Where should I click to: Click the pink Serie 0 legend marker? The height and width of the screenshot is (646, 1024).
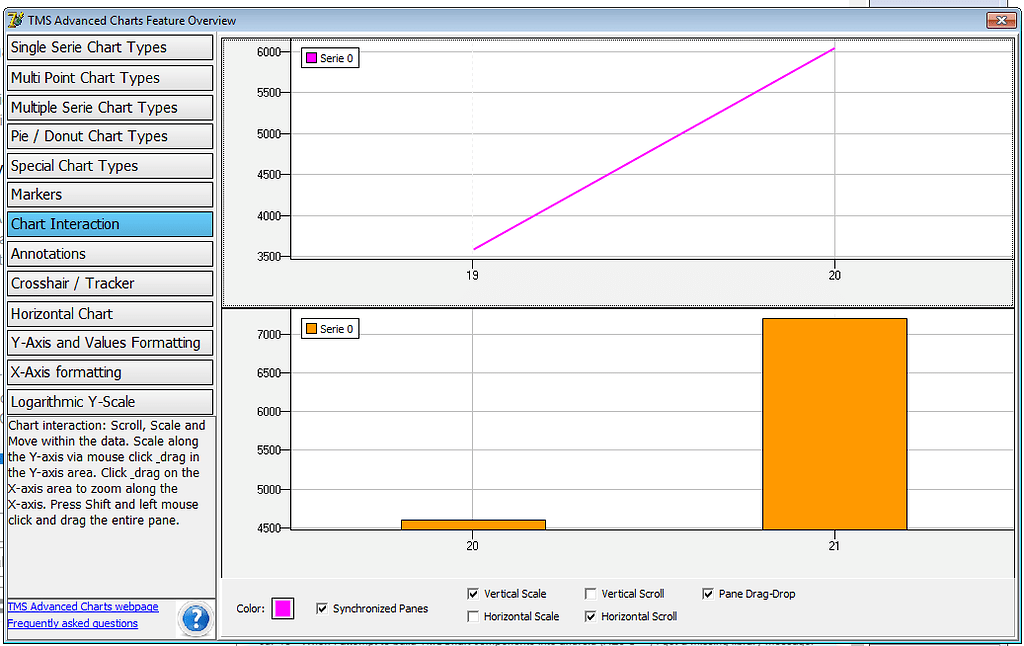point(313,58)
